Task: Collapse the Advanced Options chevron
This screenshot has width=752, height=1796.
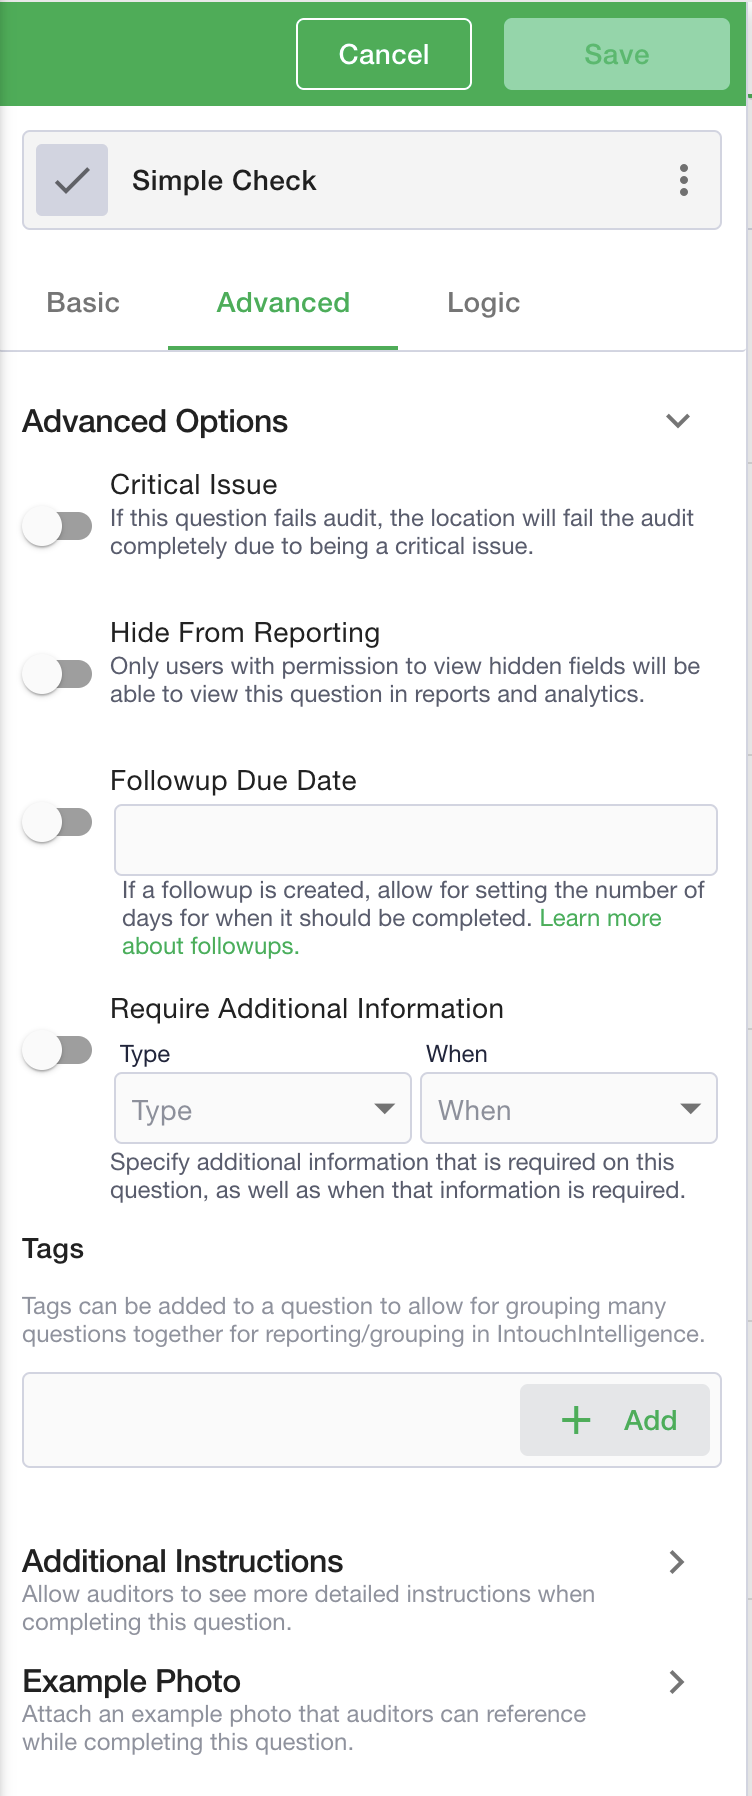Action: point(678,421)
